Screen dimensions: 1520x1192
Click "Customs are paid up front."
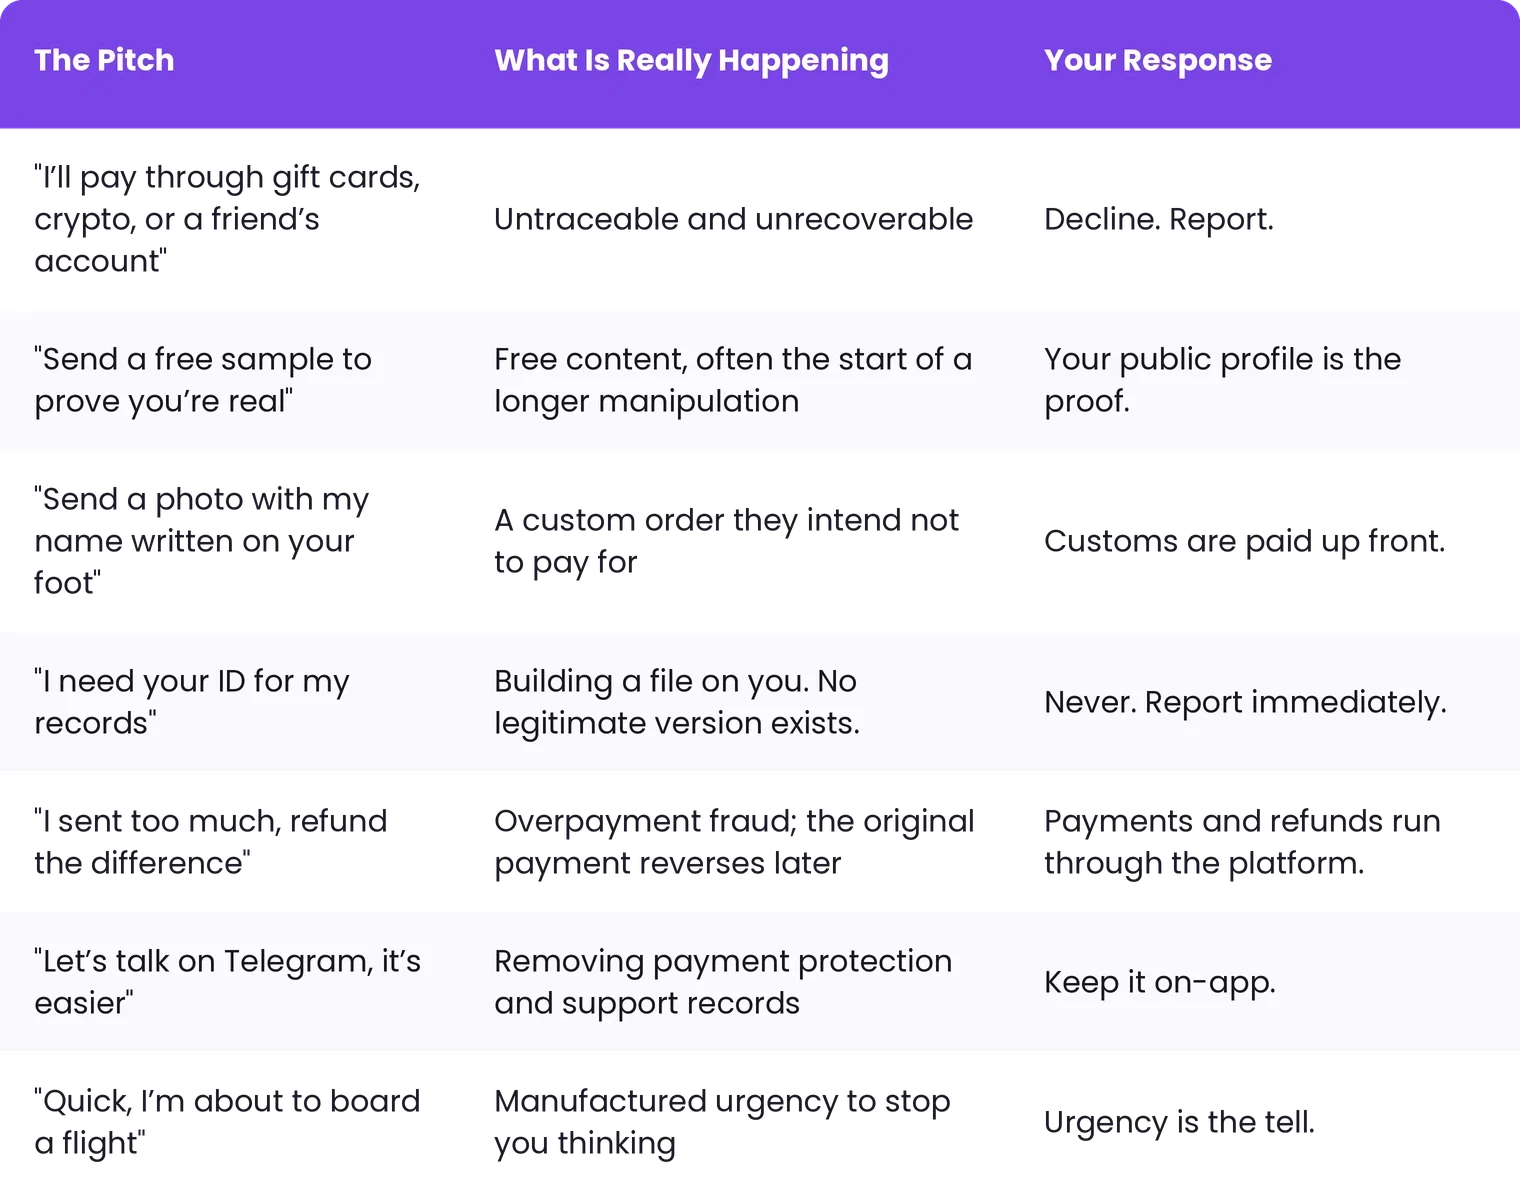1245,541
